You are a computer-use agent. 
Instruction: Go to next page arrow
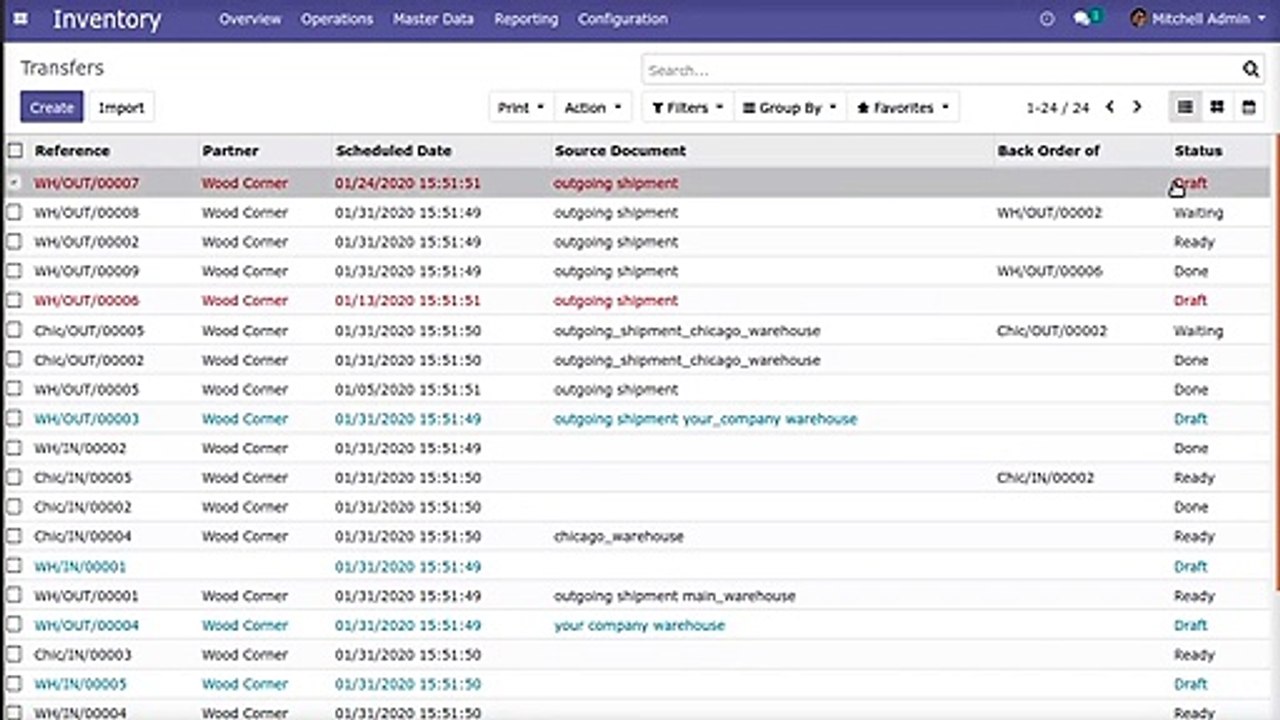click(x=1137, y=107)
